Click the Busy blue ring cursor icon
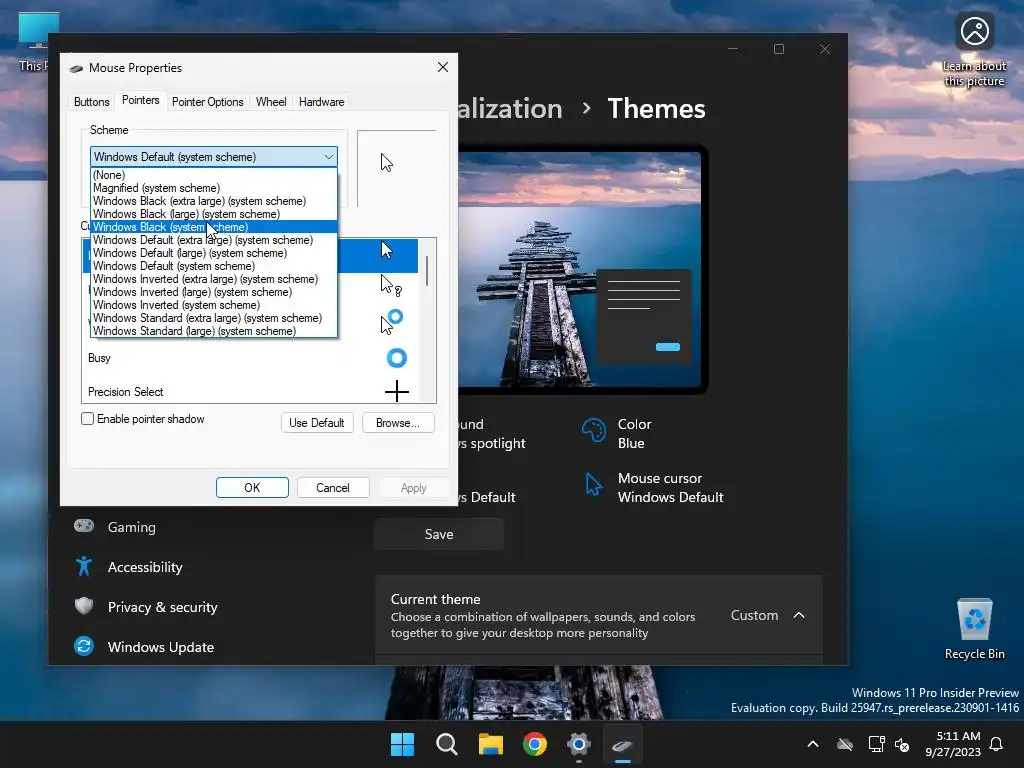Viewport: 1024px width, 768px height. pos(396,358)
